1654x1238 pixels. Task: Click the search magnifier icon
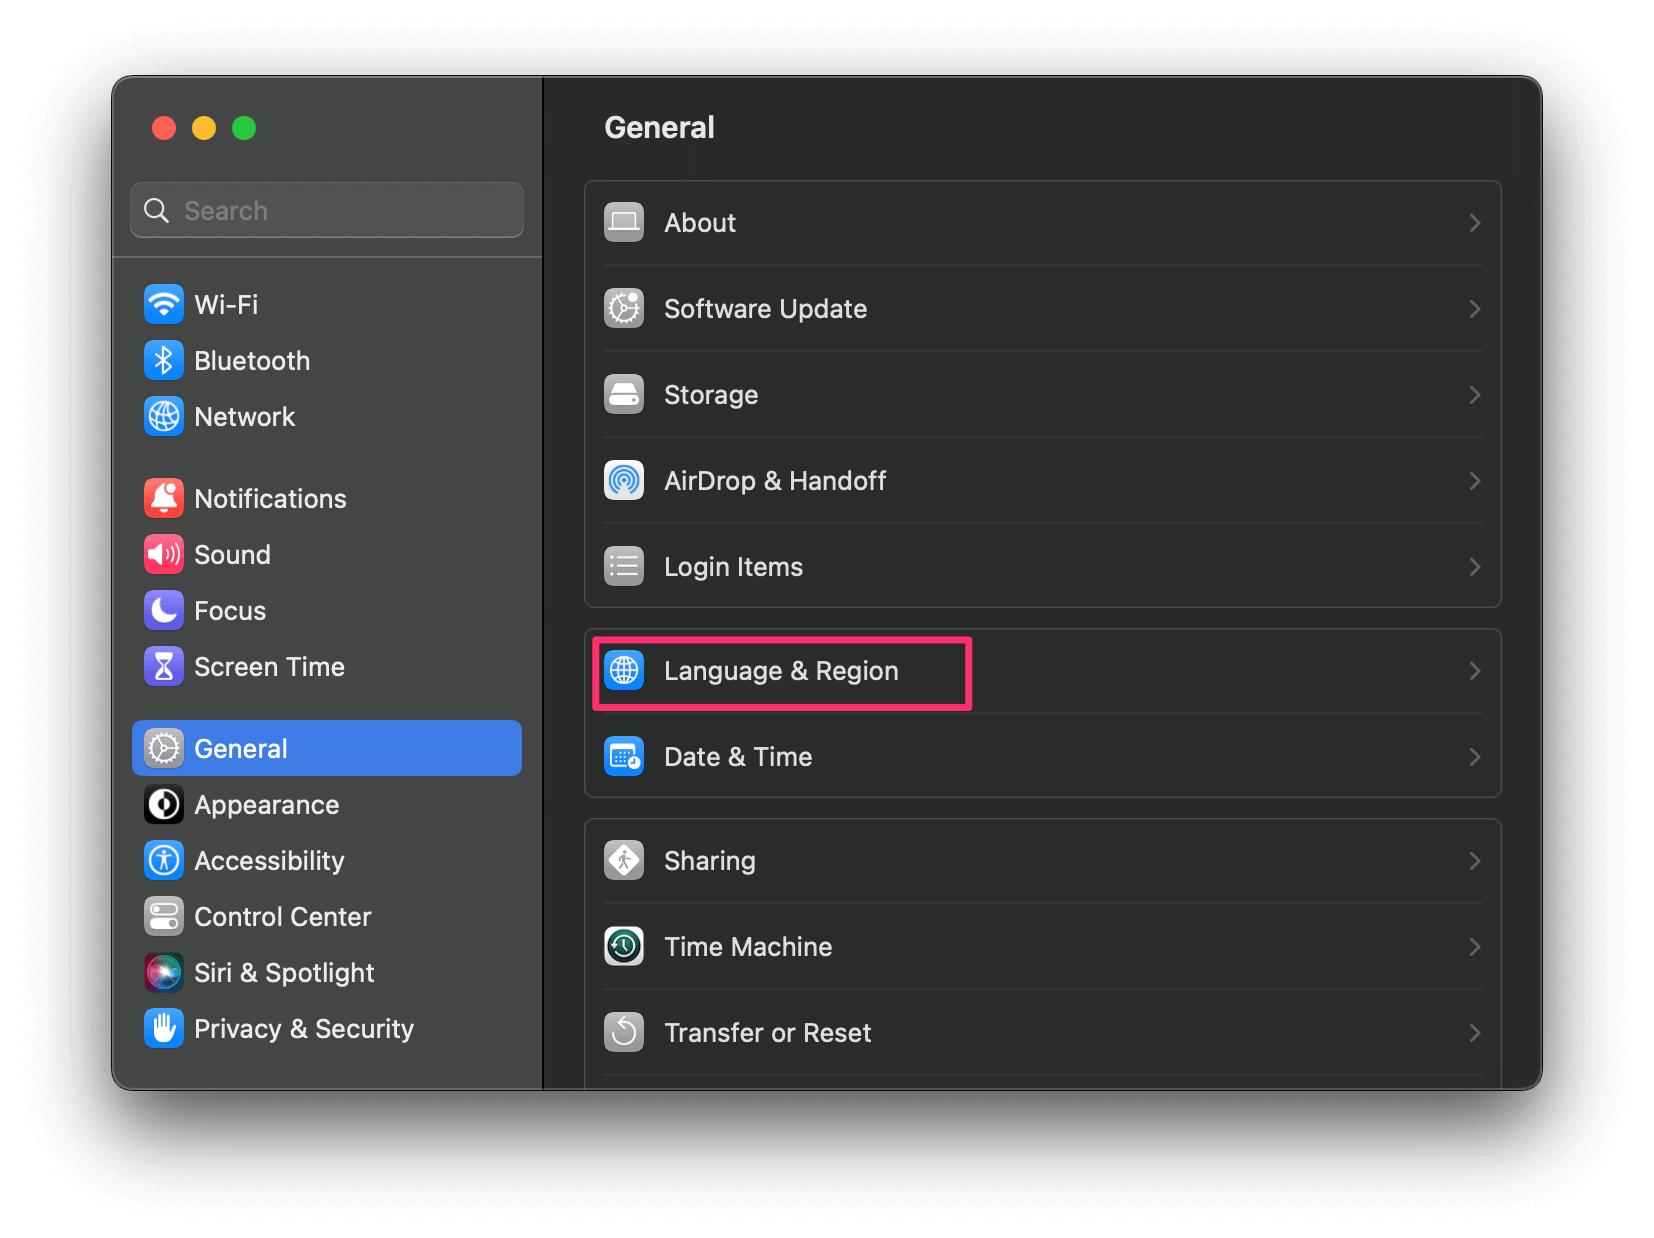(x=157, y=210)
